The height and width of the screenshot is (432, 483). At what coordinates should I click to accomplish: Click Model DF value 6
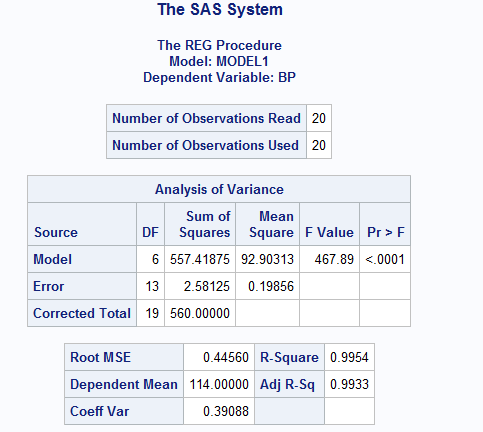tap(155, 259)
